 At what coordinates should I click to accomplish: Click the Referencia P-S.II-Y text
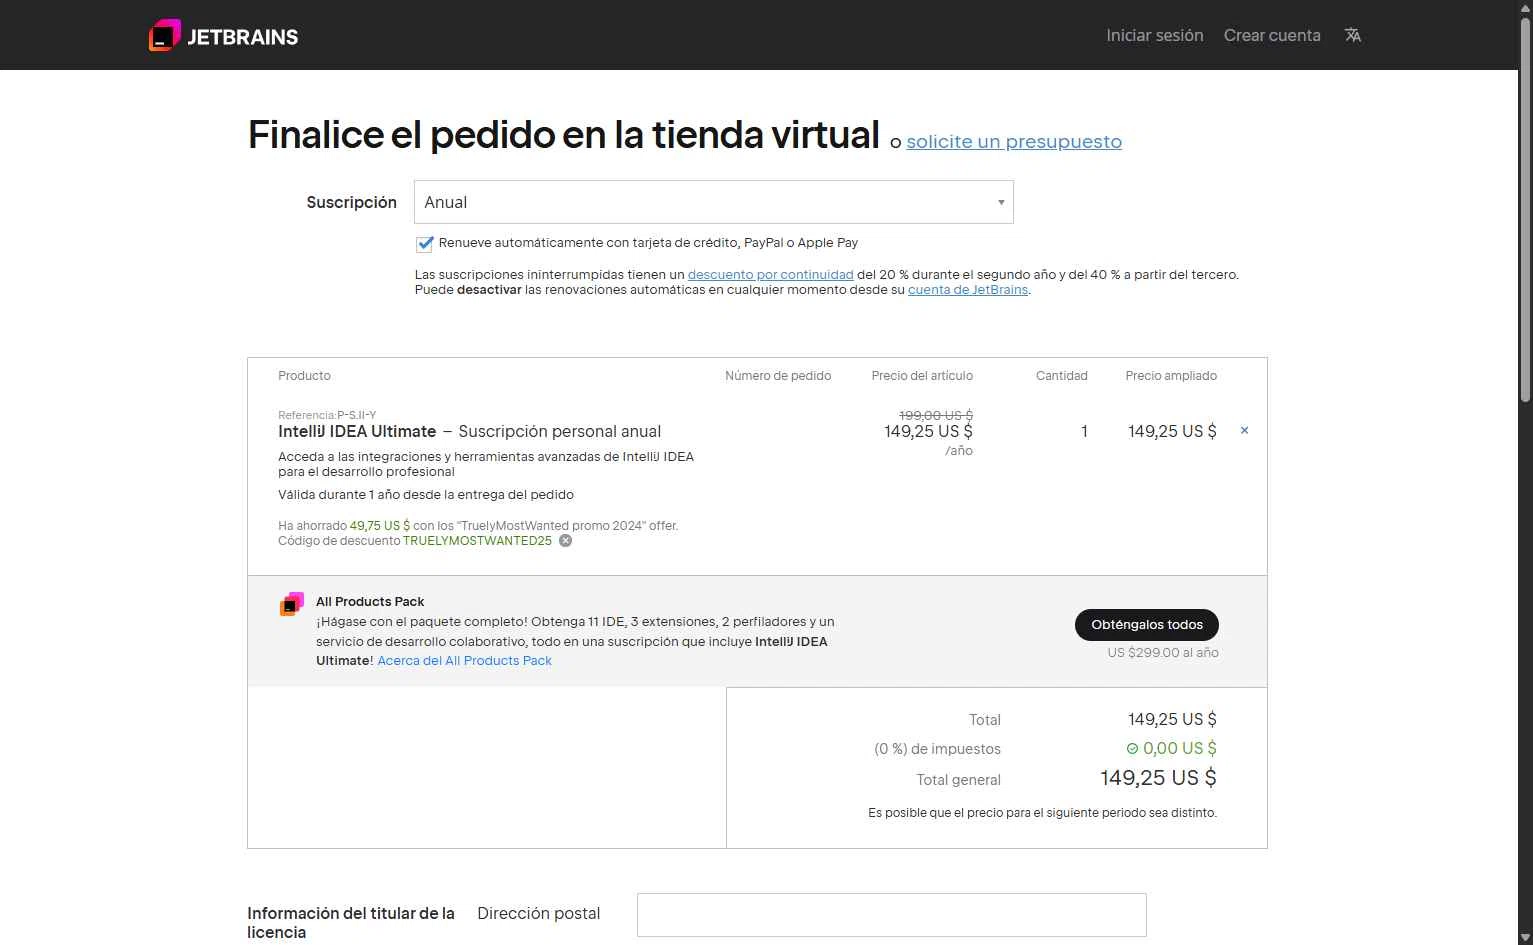click(327, 415)
